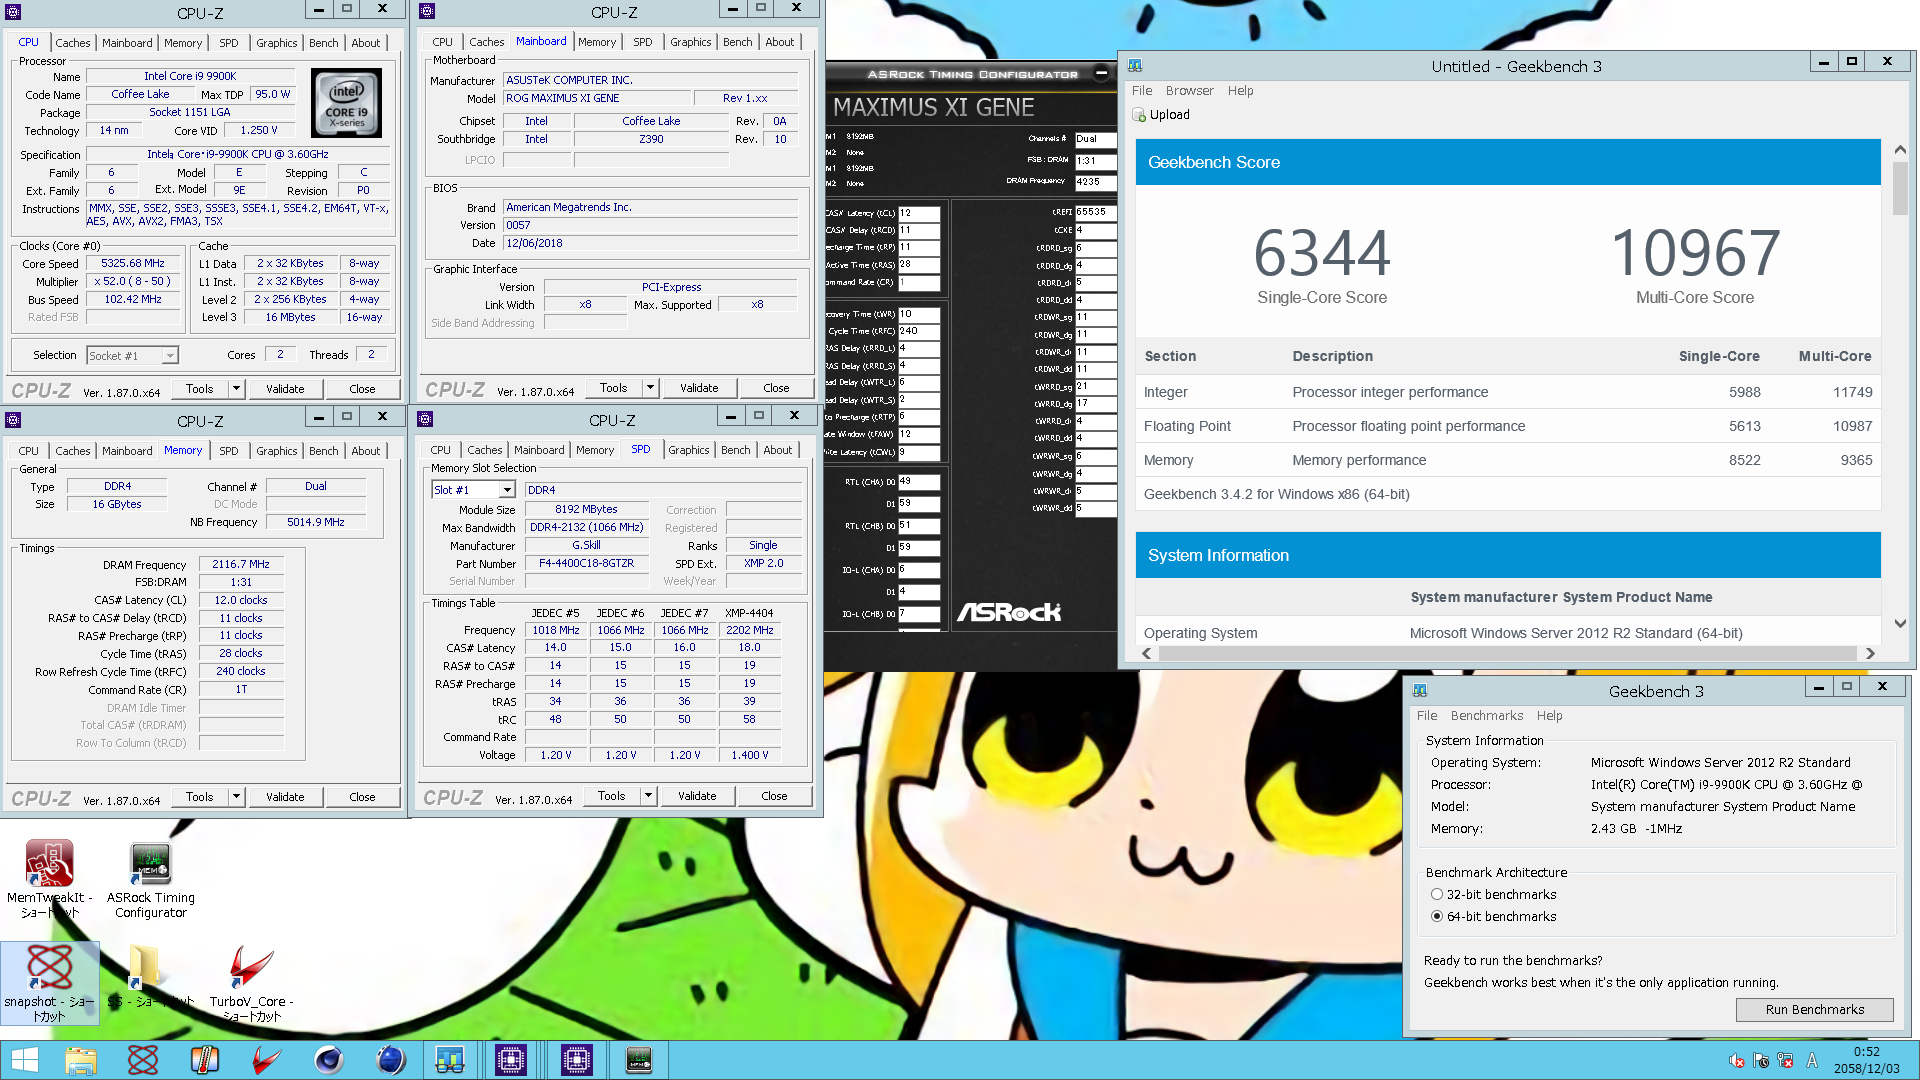Open the Action Center flag tray icon
Screen dimensions: 1920x1080
pyautogui.click(x=1761, y=1061)
